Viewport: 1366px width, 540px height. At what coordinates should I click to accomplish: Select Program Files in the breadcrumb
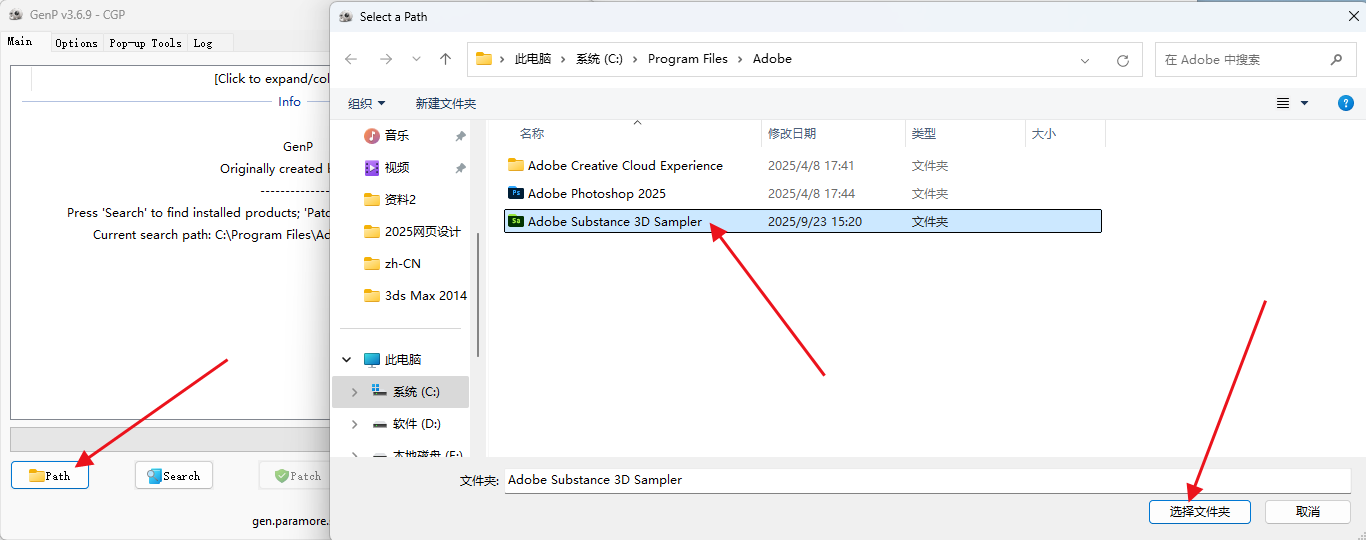pyautogui.click(x=688, y=59)
